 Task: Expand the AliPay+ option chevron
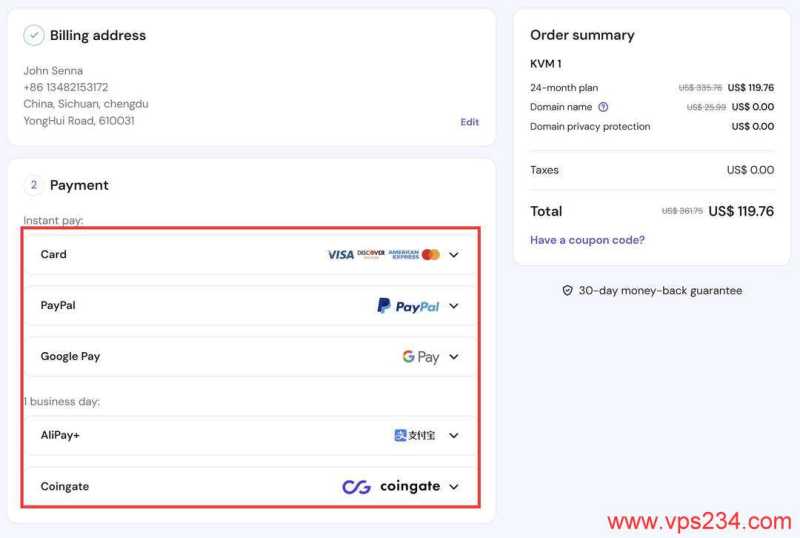pyautogui.click(x=454, y=436)
